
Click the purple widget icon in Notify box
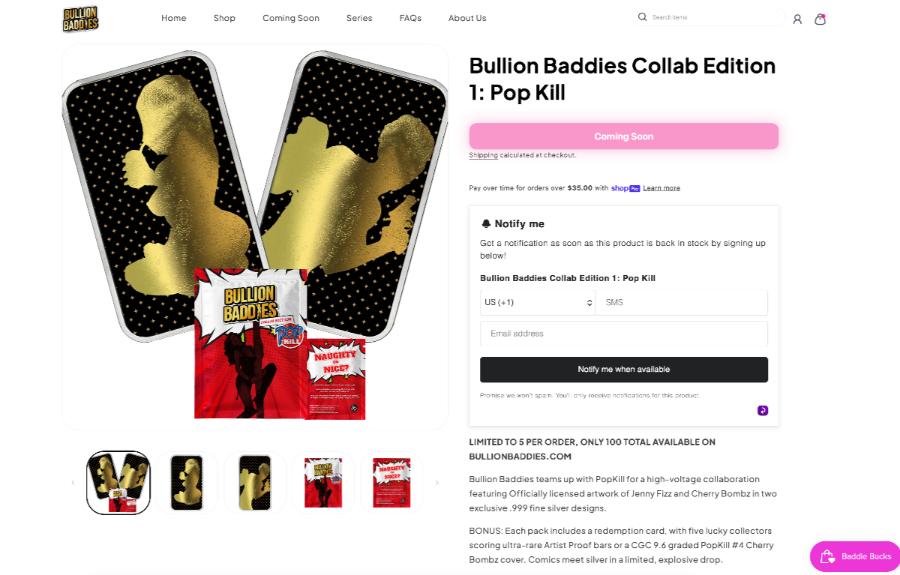tap(762, 410)
